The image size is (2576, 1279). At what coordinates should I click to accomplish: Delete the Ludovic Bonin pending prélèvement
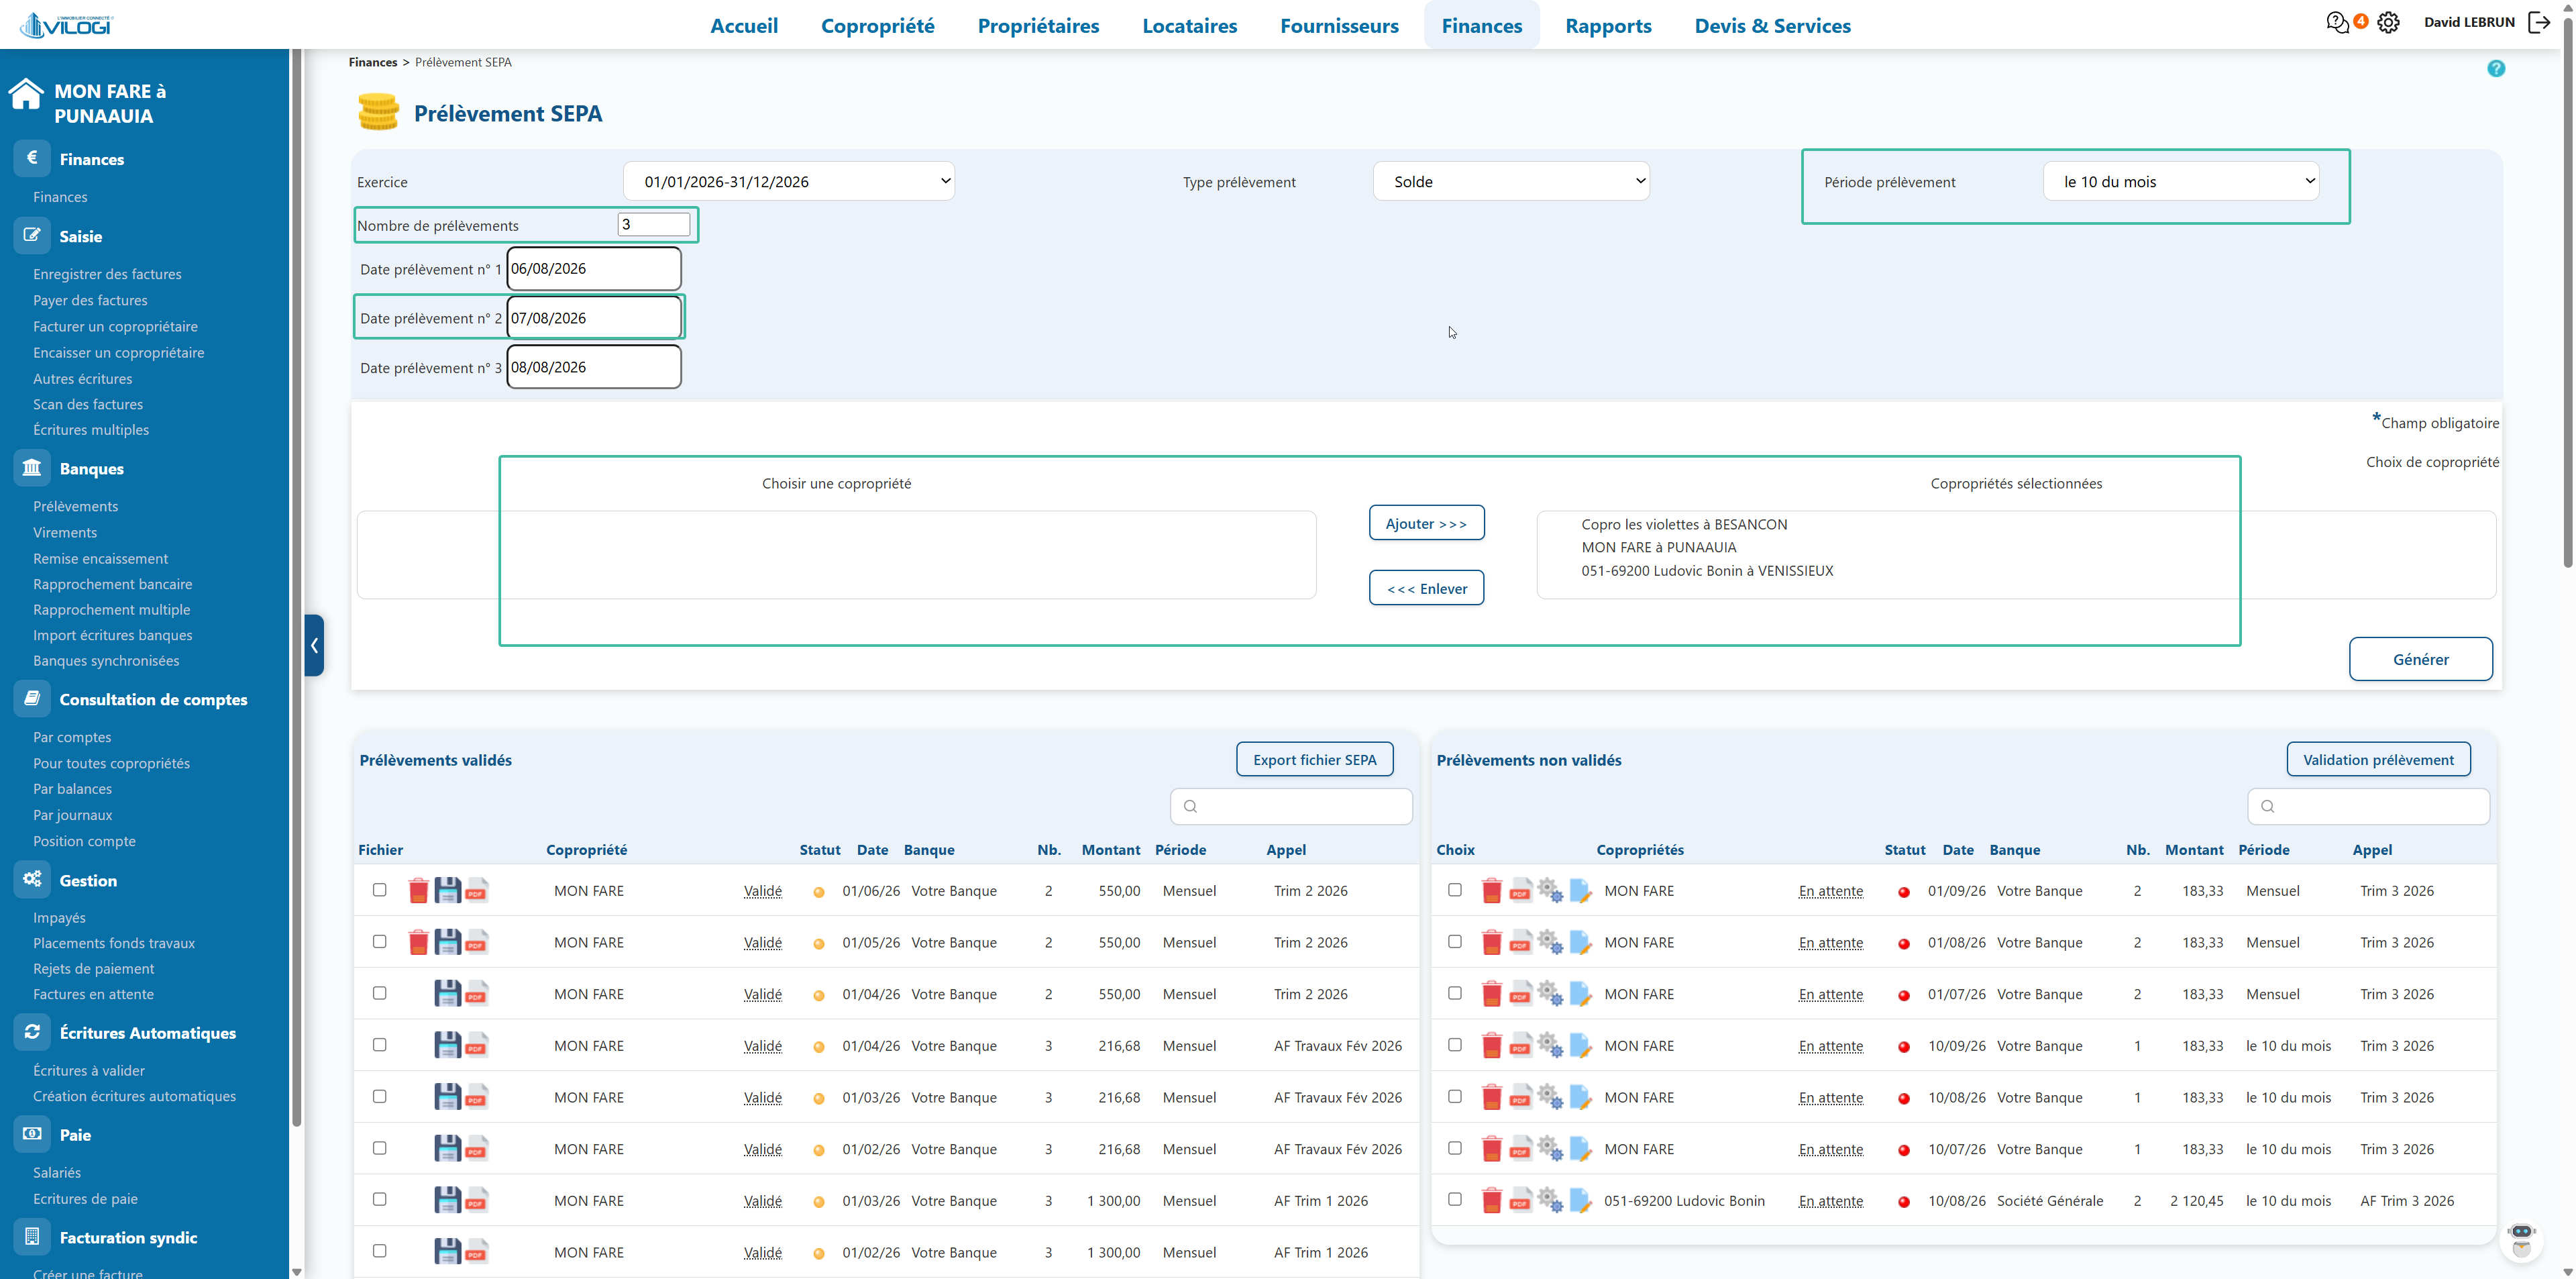click(x=1491, y=1200)
